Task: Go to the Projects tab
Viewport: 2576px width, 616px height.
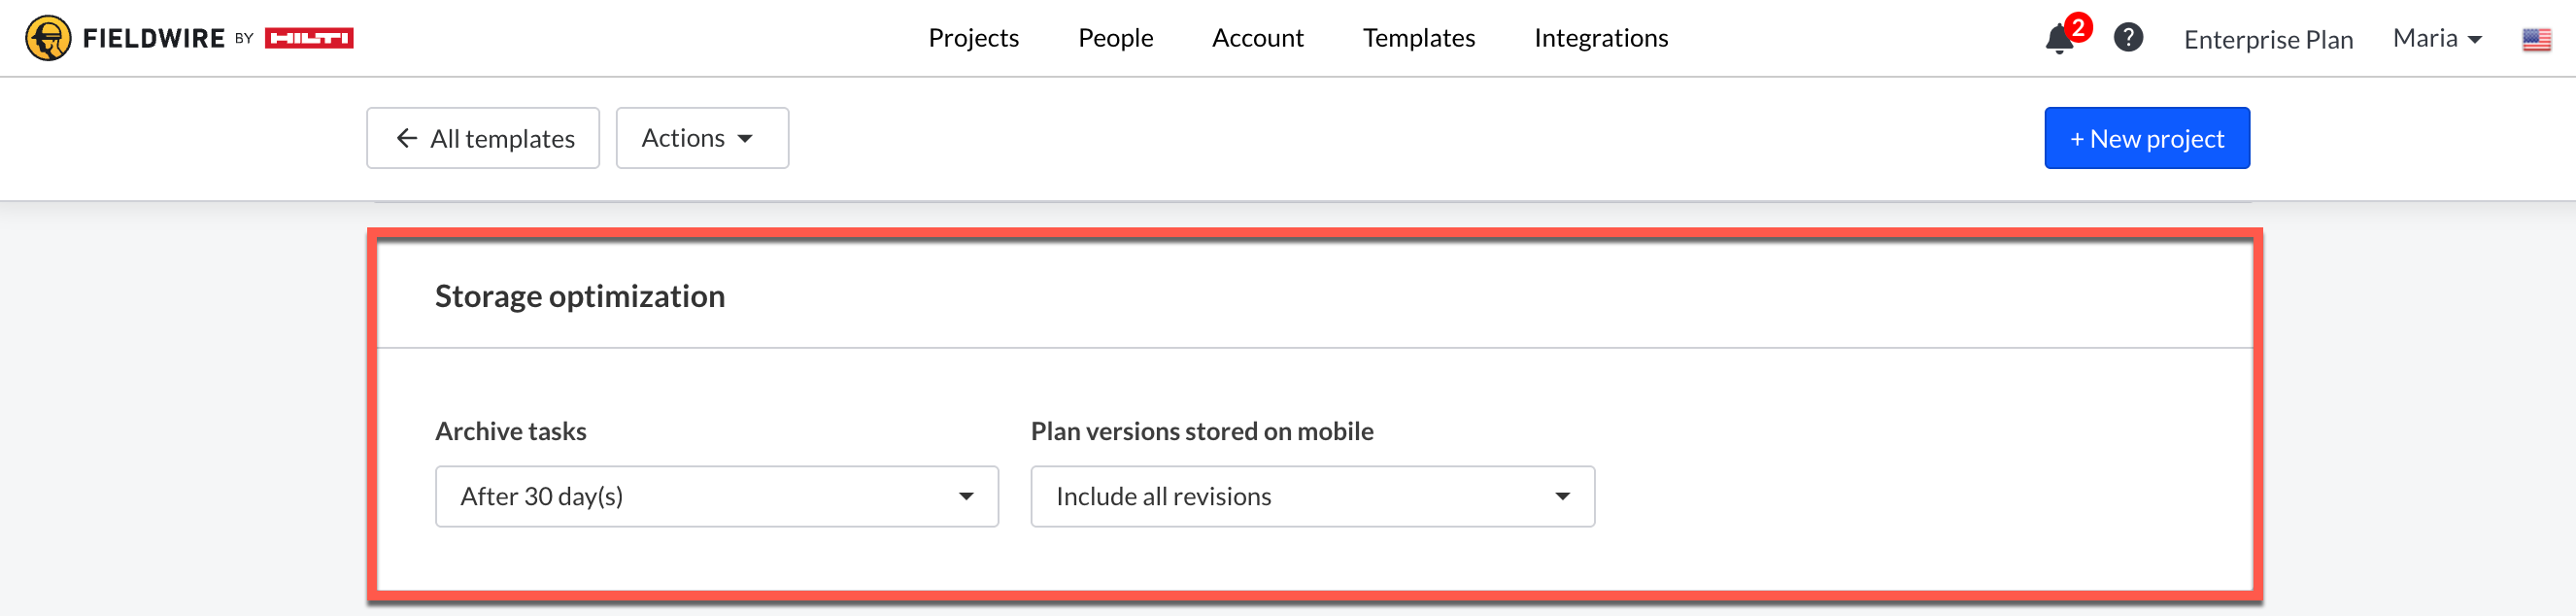Action: [972, 38]
